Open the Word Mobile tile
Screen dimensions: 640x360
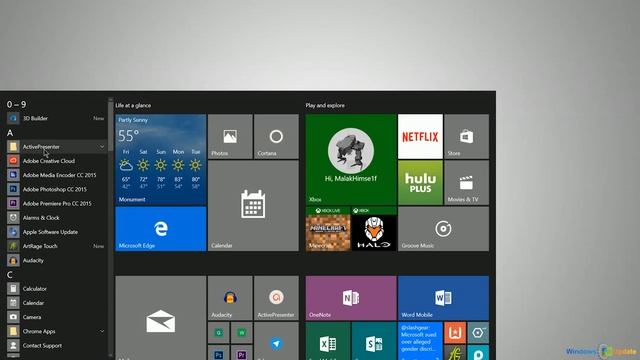444,298
